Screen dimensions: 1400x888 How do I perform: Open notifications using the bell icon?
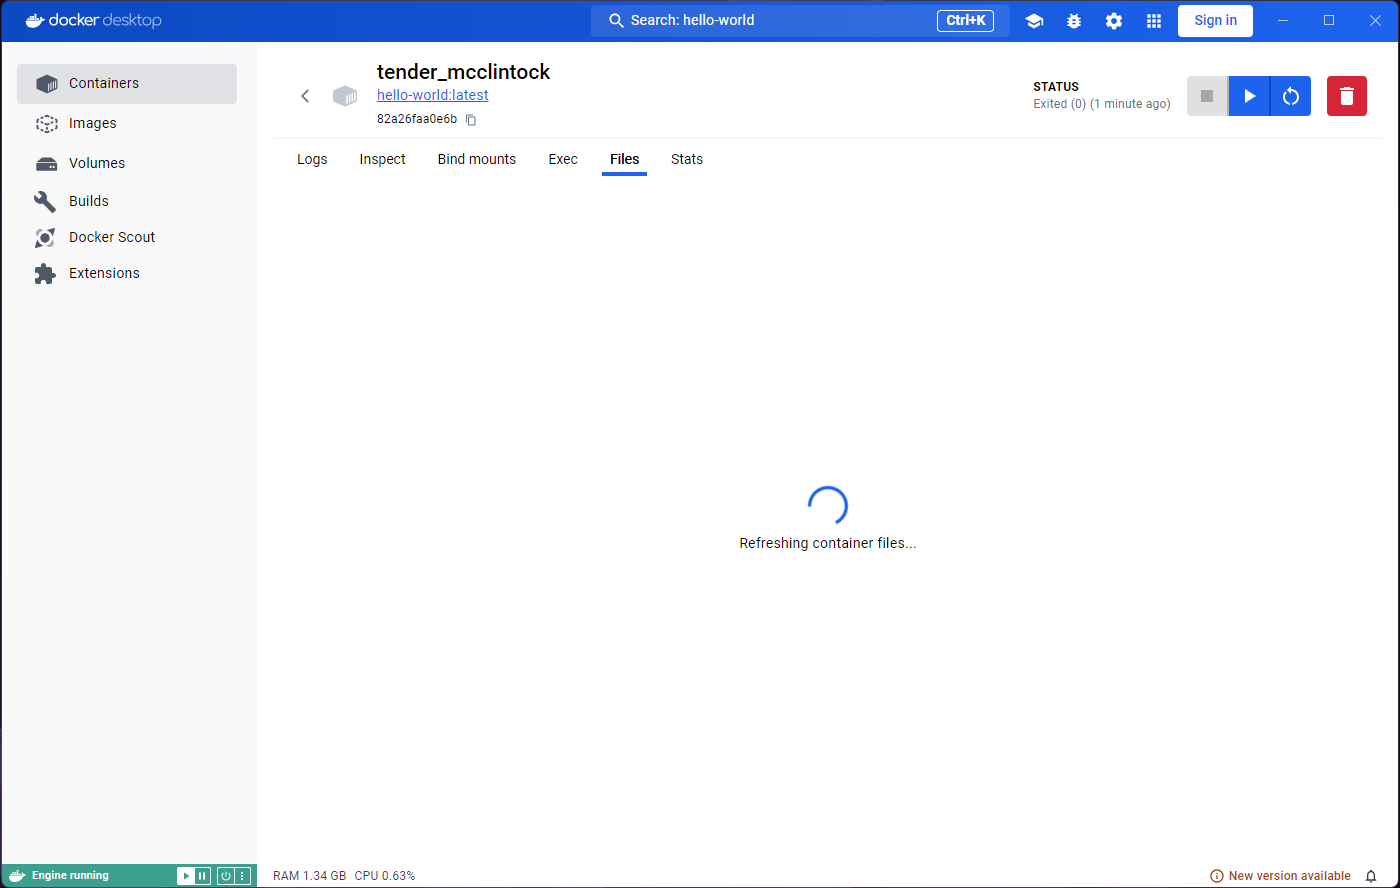tap(1371, 876)
